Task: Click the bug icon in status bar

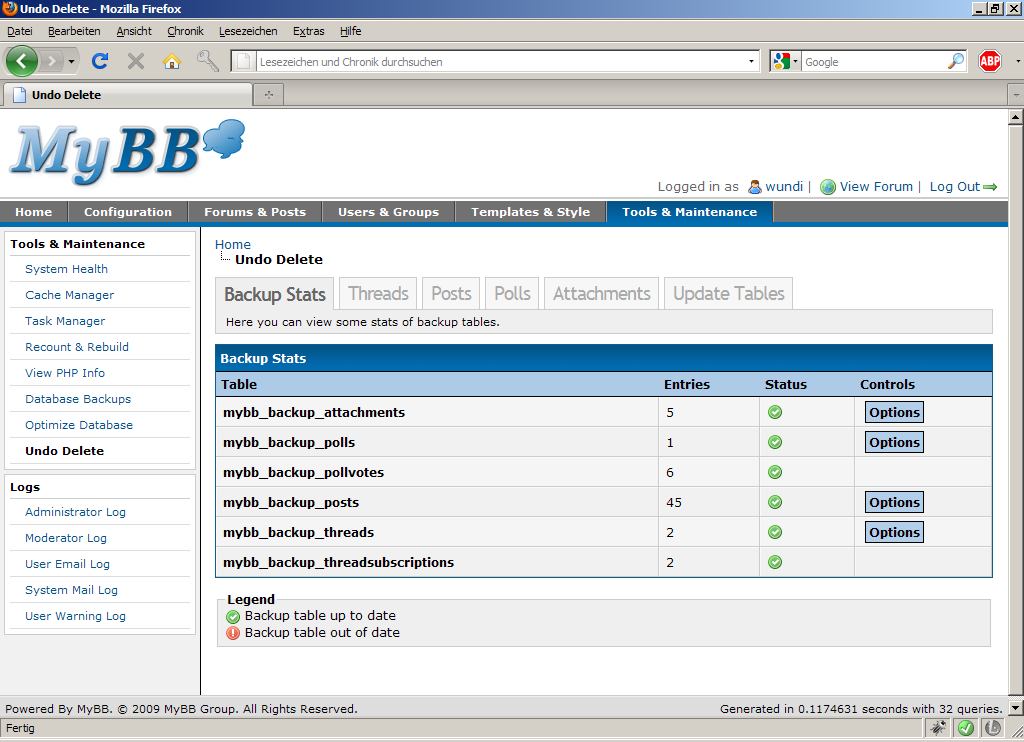Action: tap(938, 728)
